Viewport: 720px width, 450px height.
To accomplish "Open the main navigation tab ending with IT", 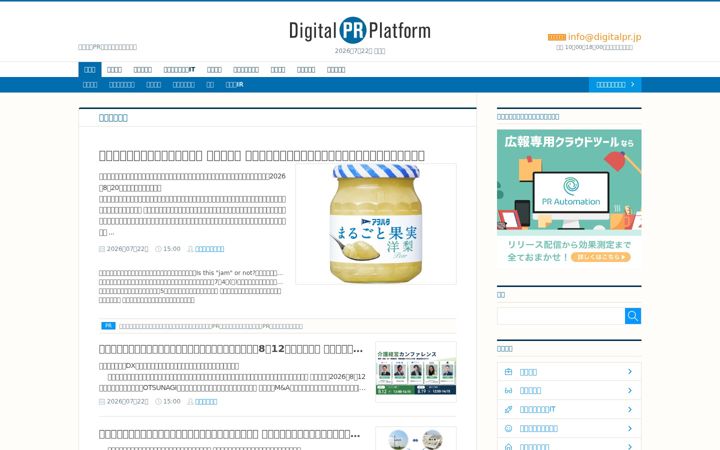I will (179, 70).
